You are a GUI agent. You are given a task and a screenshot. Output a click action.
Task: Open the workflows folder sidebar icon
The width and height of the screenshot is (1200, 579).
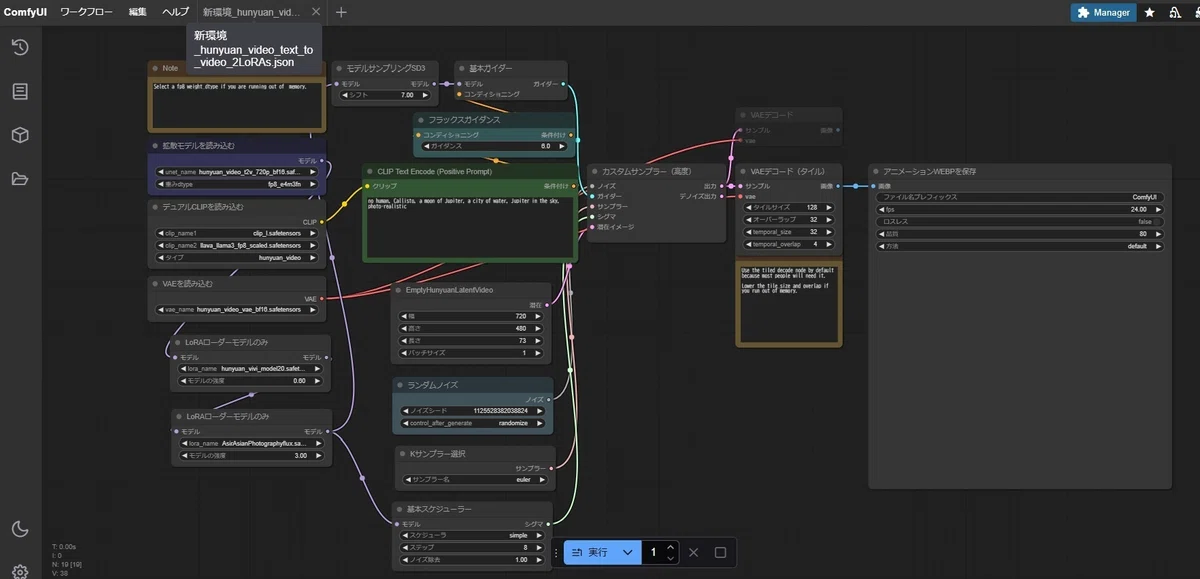pos(20,179)
